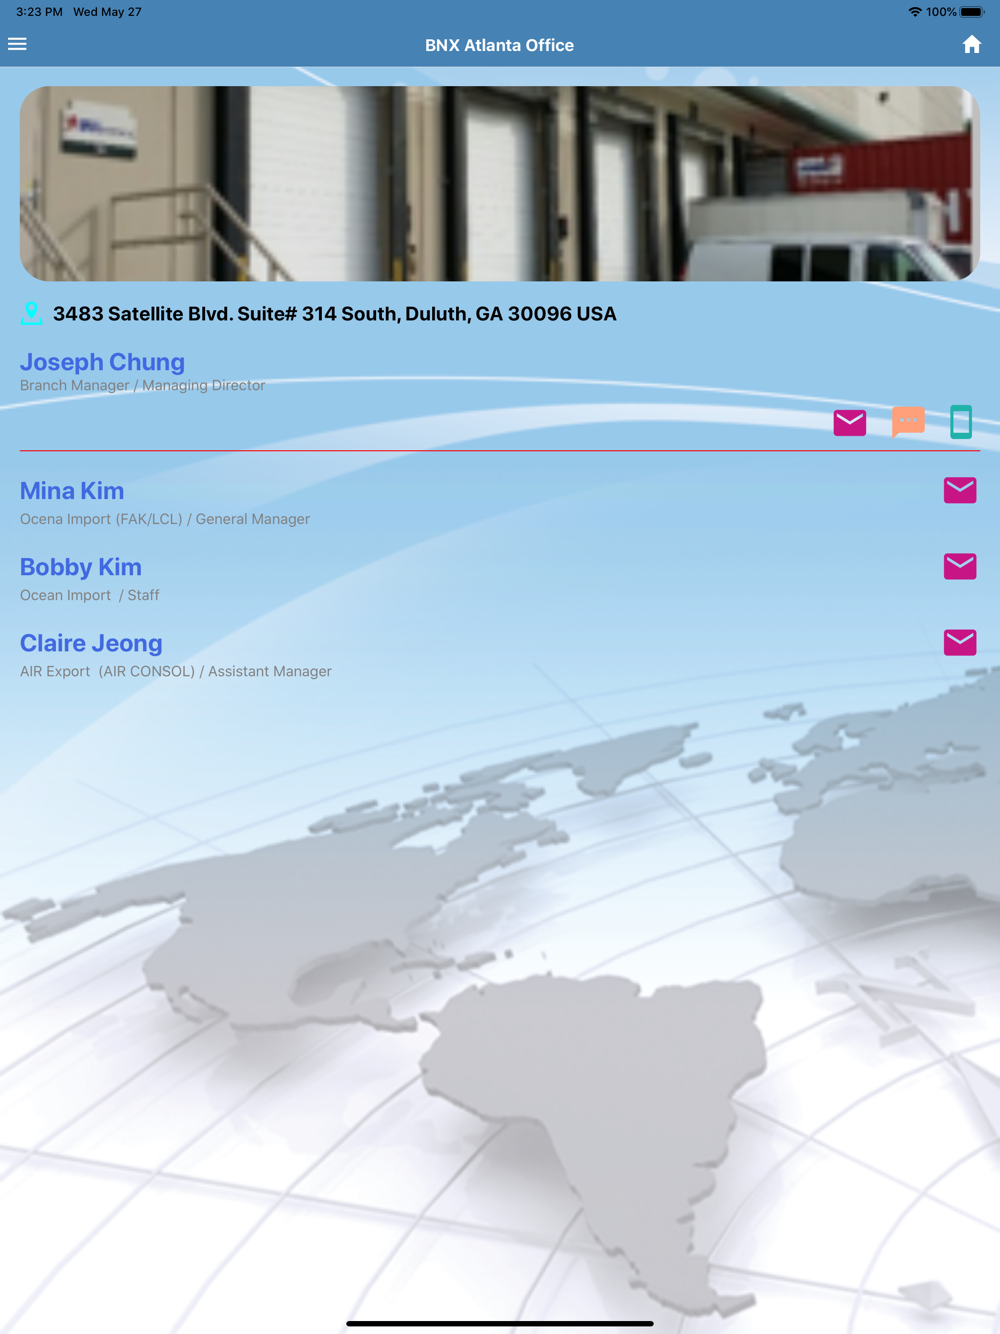Tap 'AIR Export (AIR CONSOL) / Assistant Manager' text
Viewport: 1000px width, 1334px height.
176,671
